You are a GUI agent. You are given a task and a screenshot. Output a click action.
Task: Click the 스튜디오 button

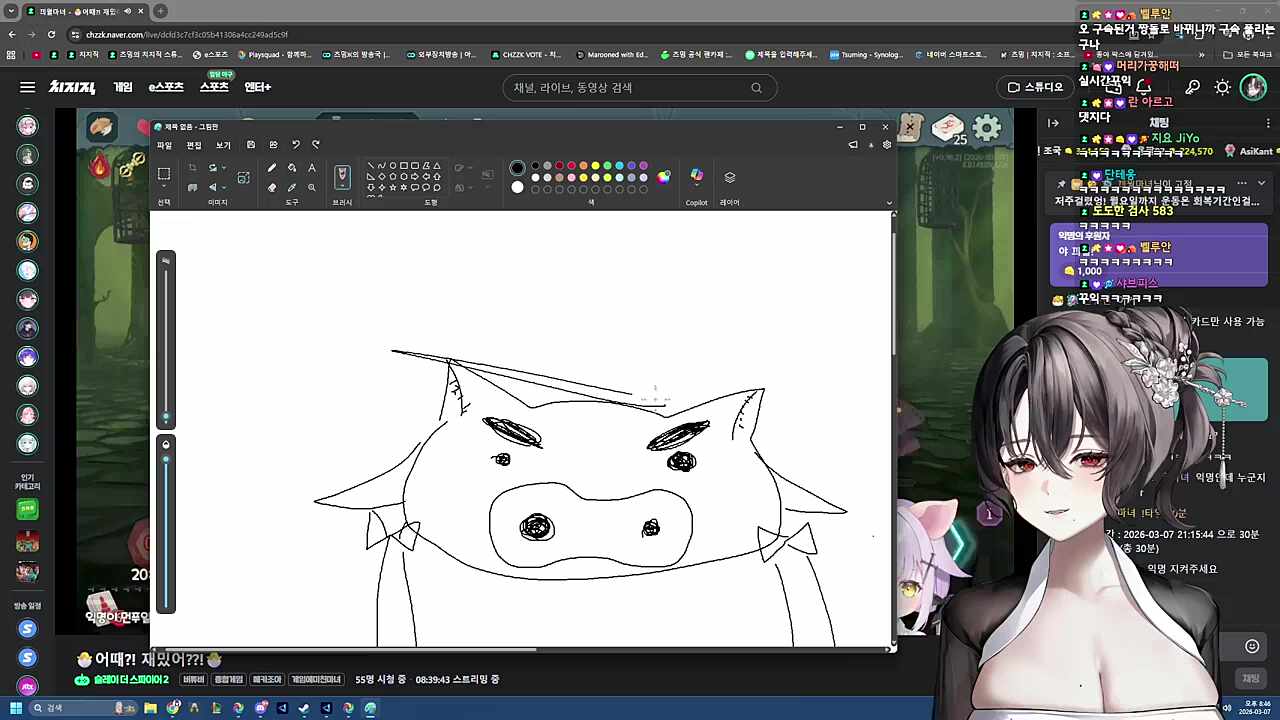tap(1035, 88)
